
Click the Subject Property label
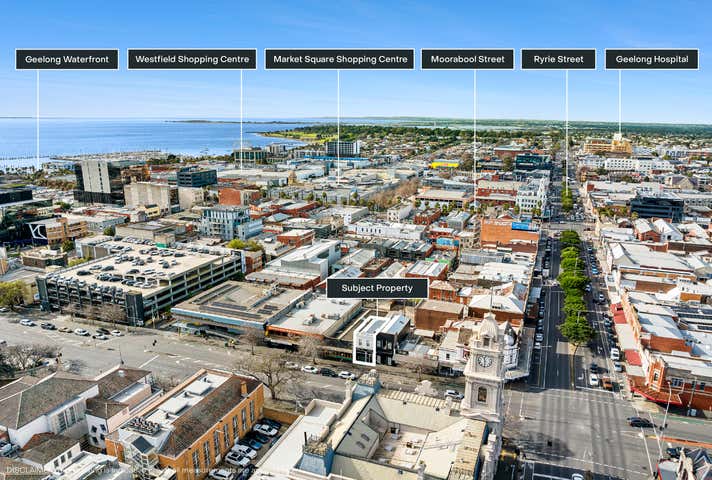(x=377, y=288)
